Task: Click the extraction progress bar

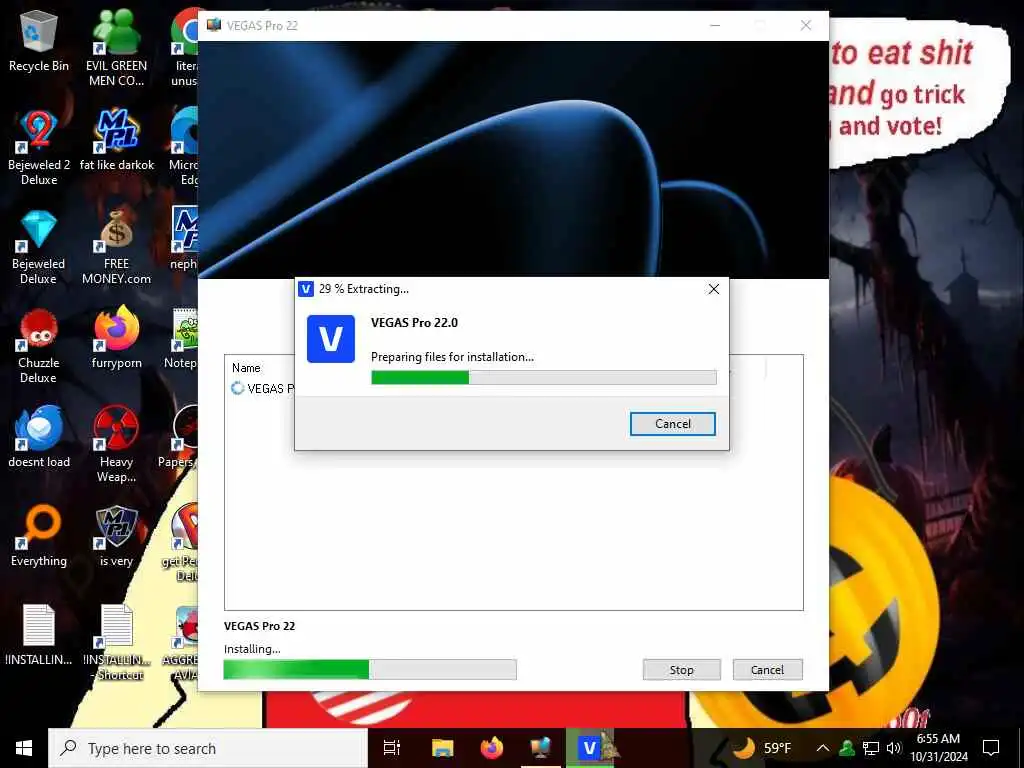Action: 543,377
